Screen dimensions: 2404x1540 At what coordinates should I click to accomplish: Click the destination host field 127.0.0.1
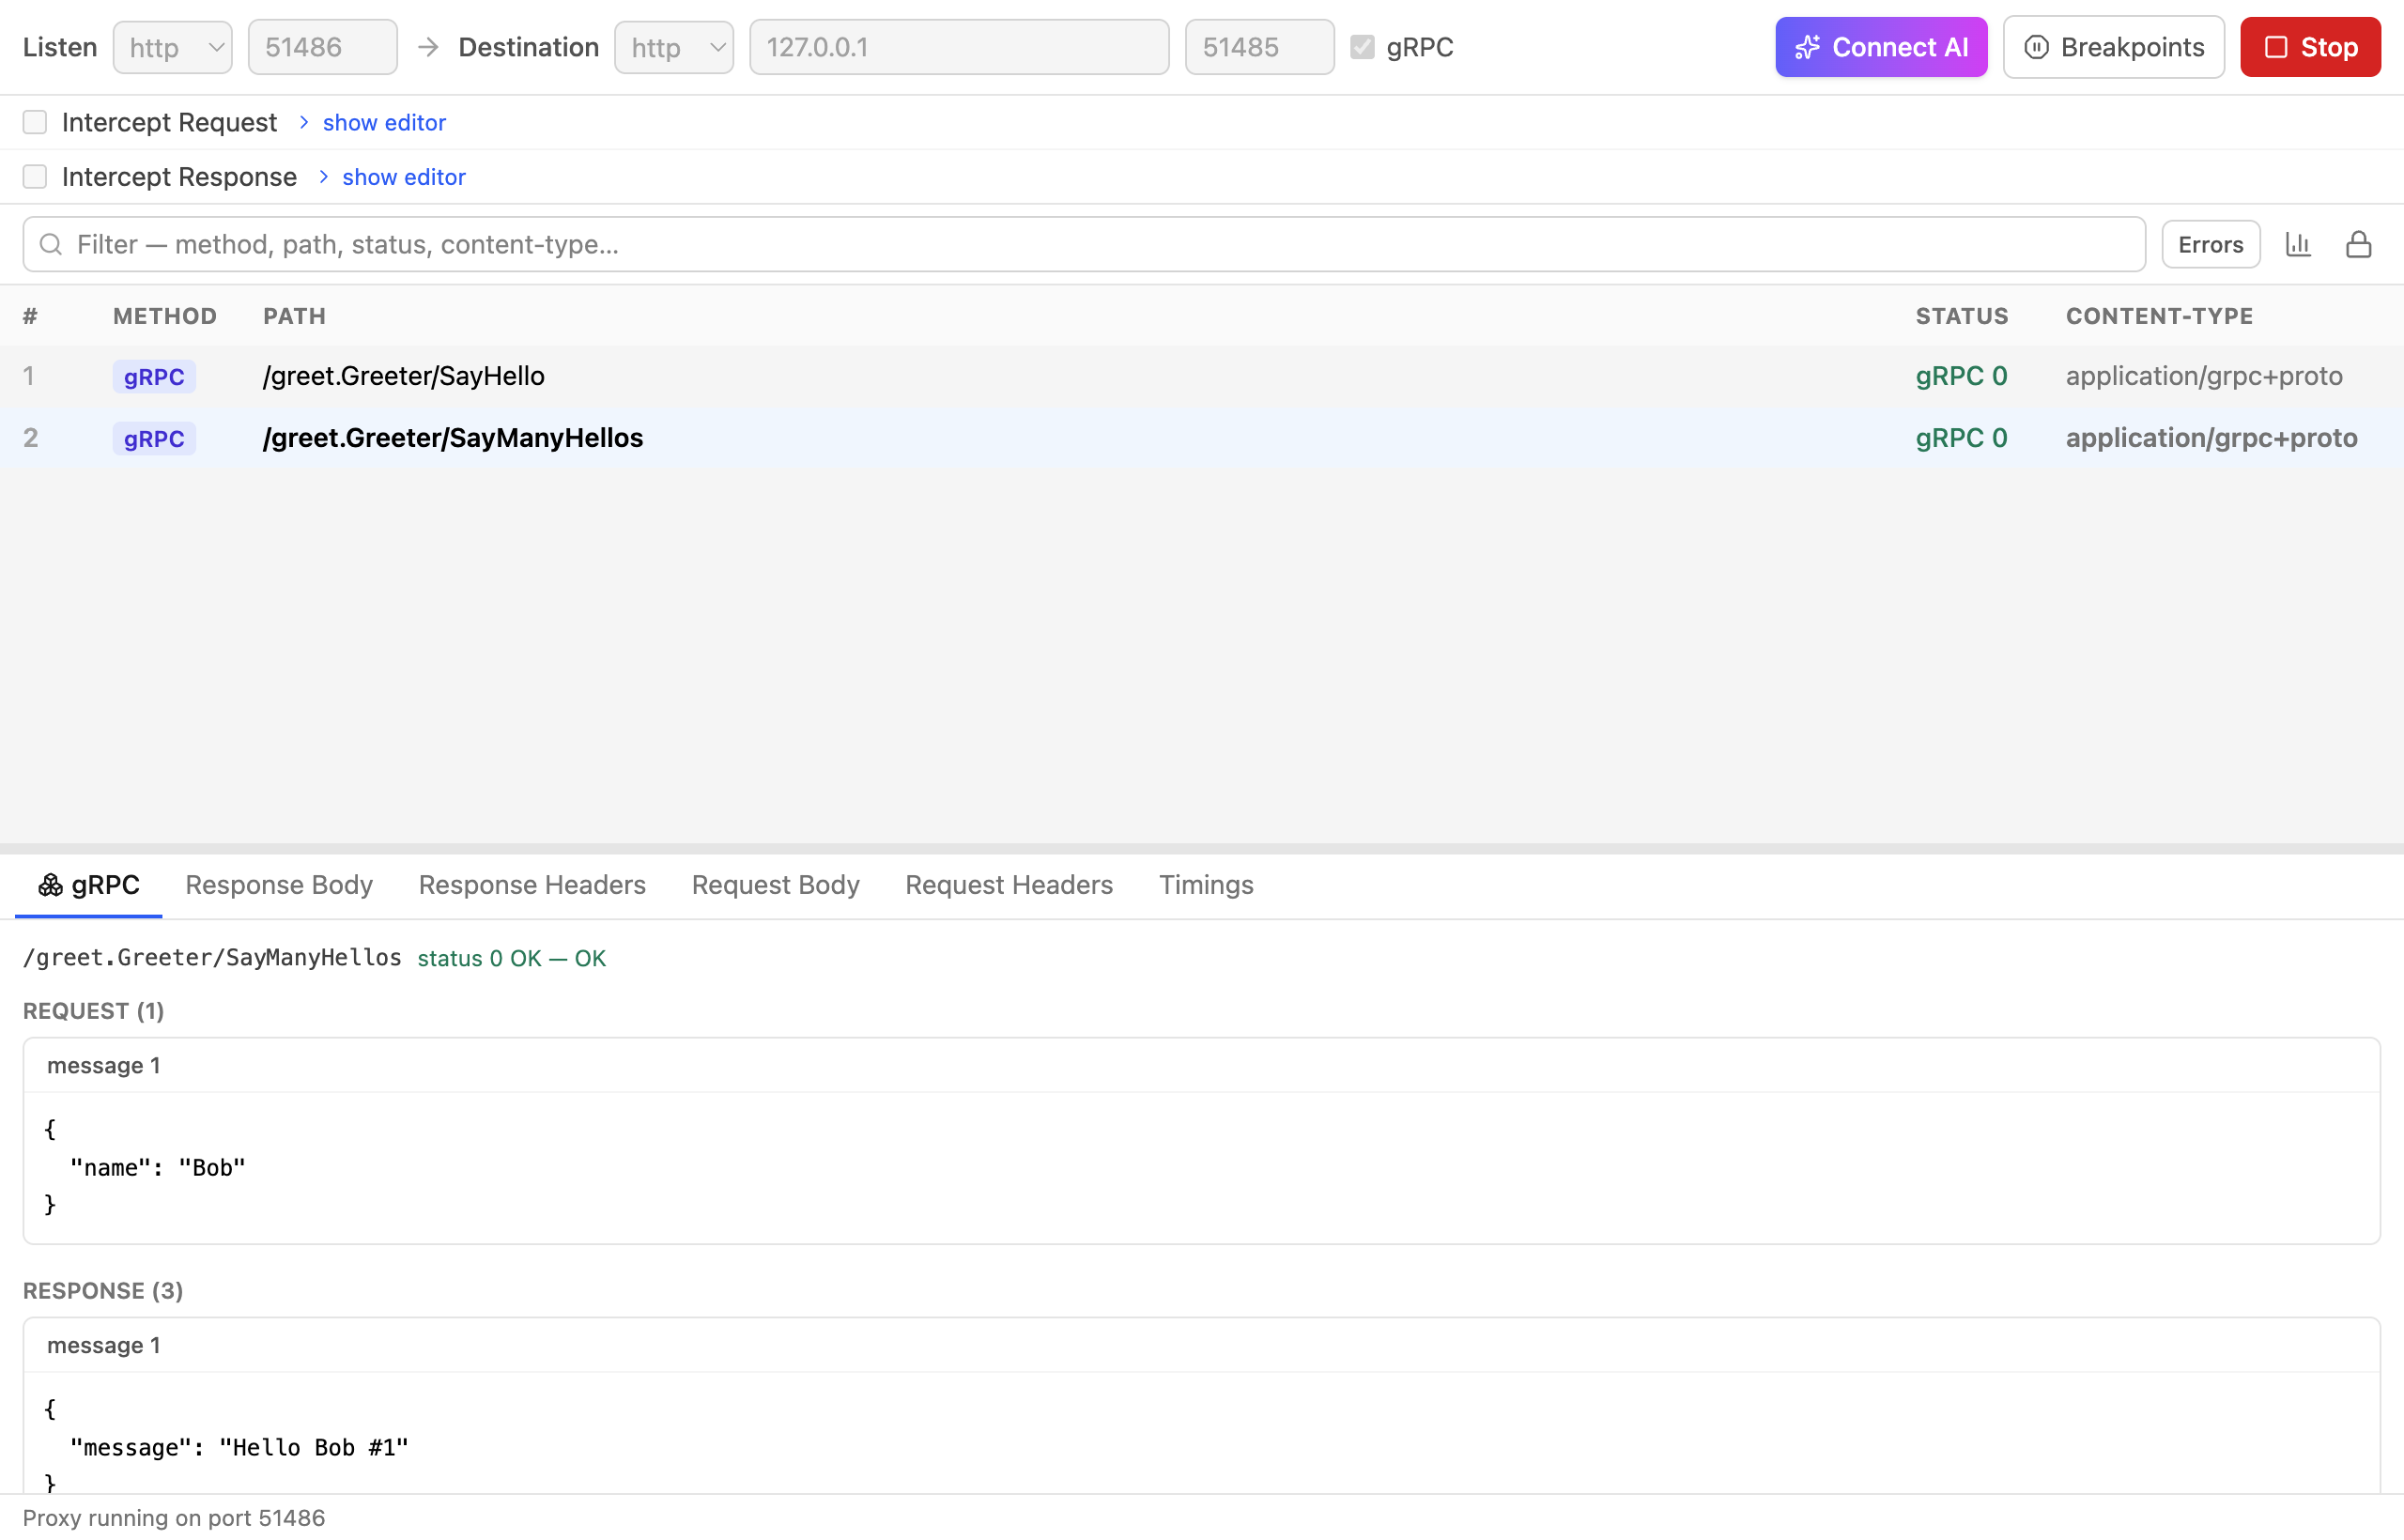pyautogui.click(x=959, y=47)
